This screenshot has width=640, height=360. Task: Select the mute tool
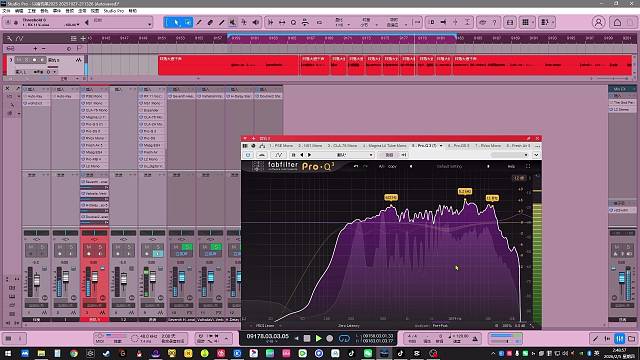click(x=232, y=22)
